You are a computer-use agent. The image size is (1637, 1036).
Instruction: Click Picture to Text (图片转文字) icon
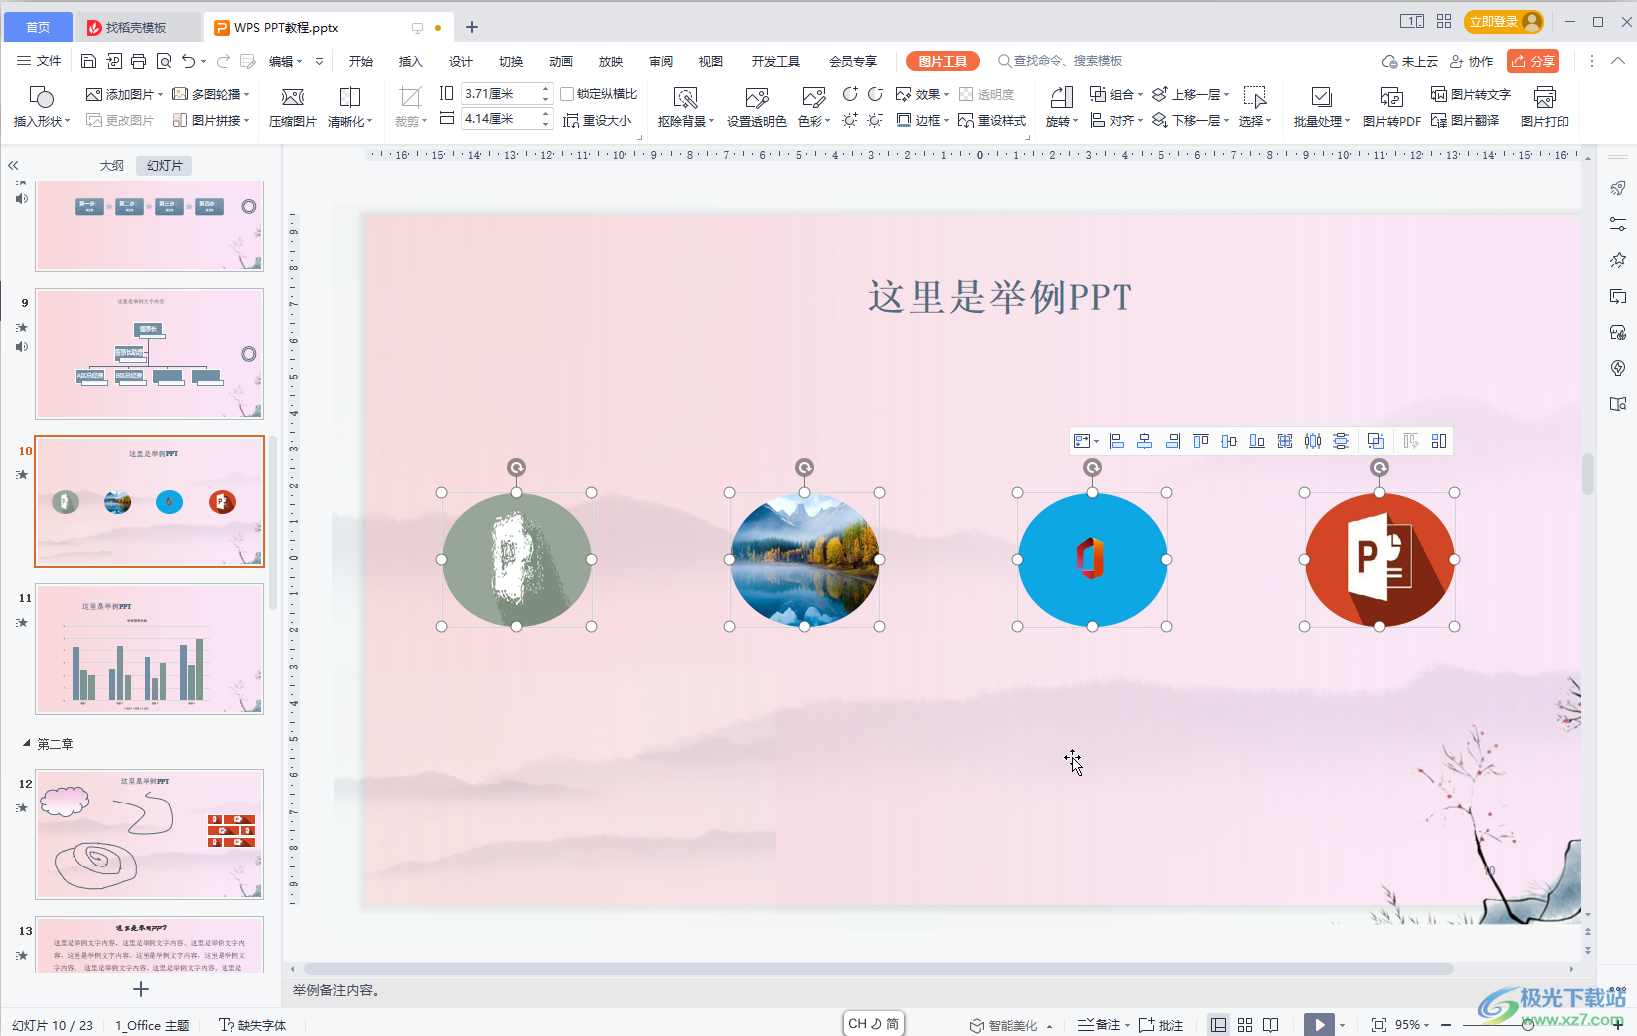[1470, 94]
